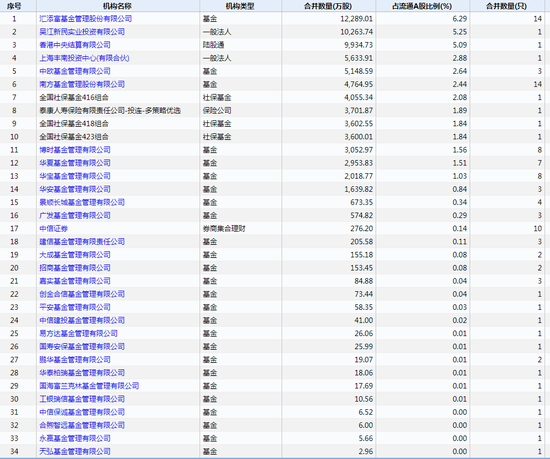Open 工银瑞信基金管理有限公司 link
Screen dimensions: 550x459
coord(82,399)
